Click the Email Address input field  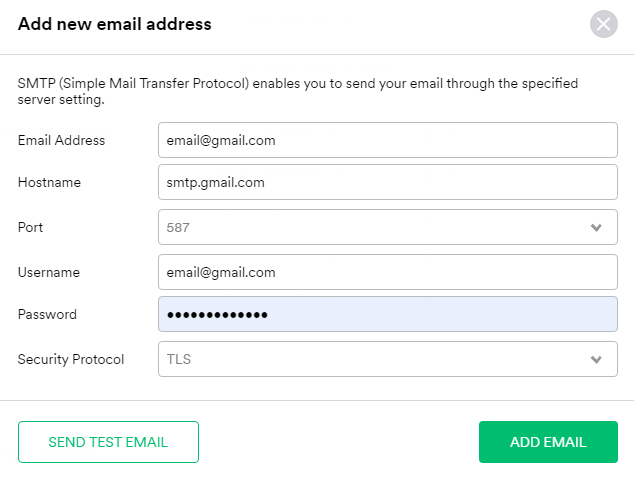point(387,140)
